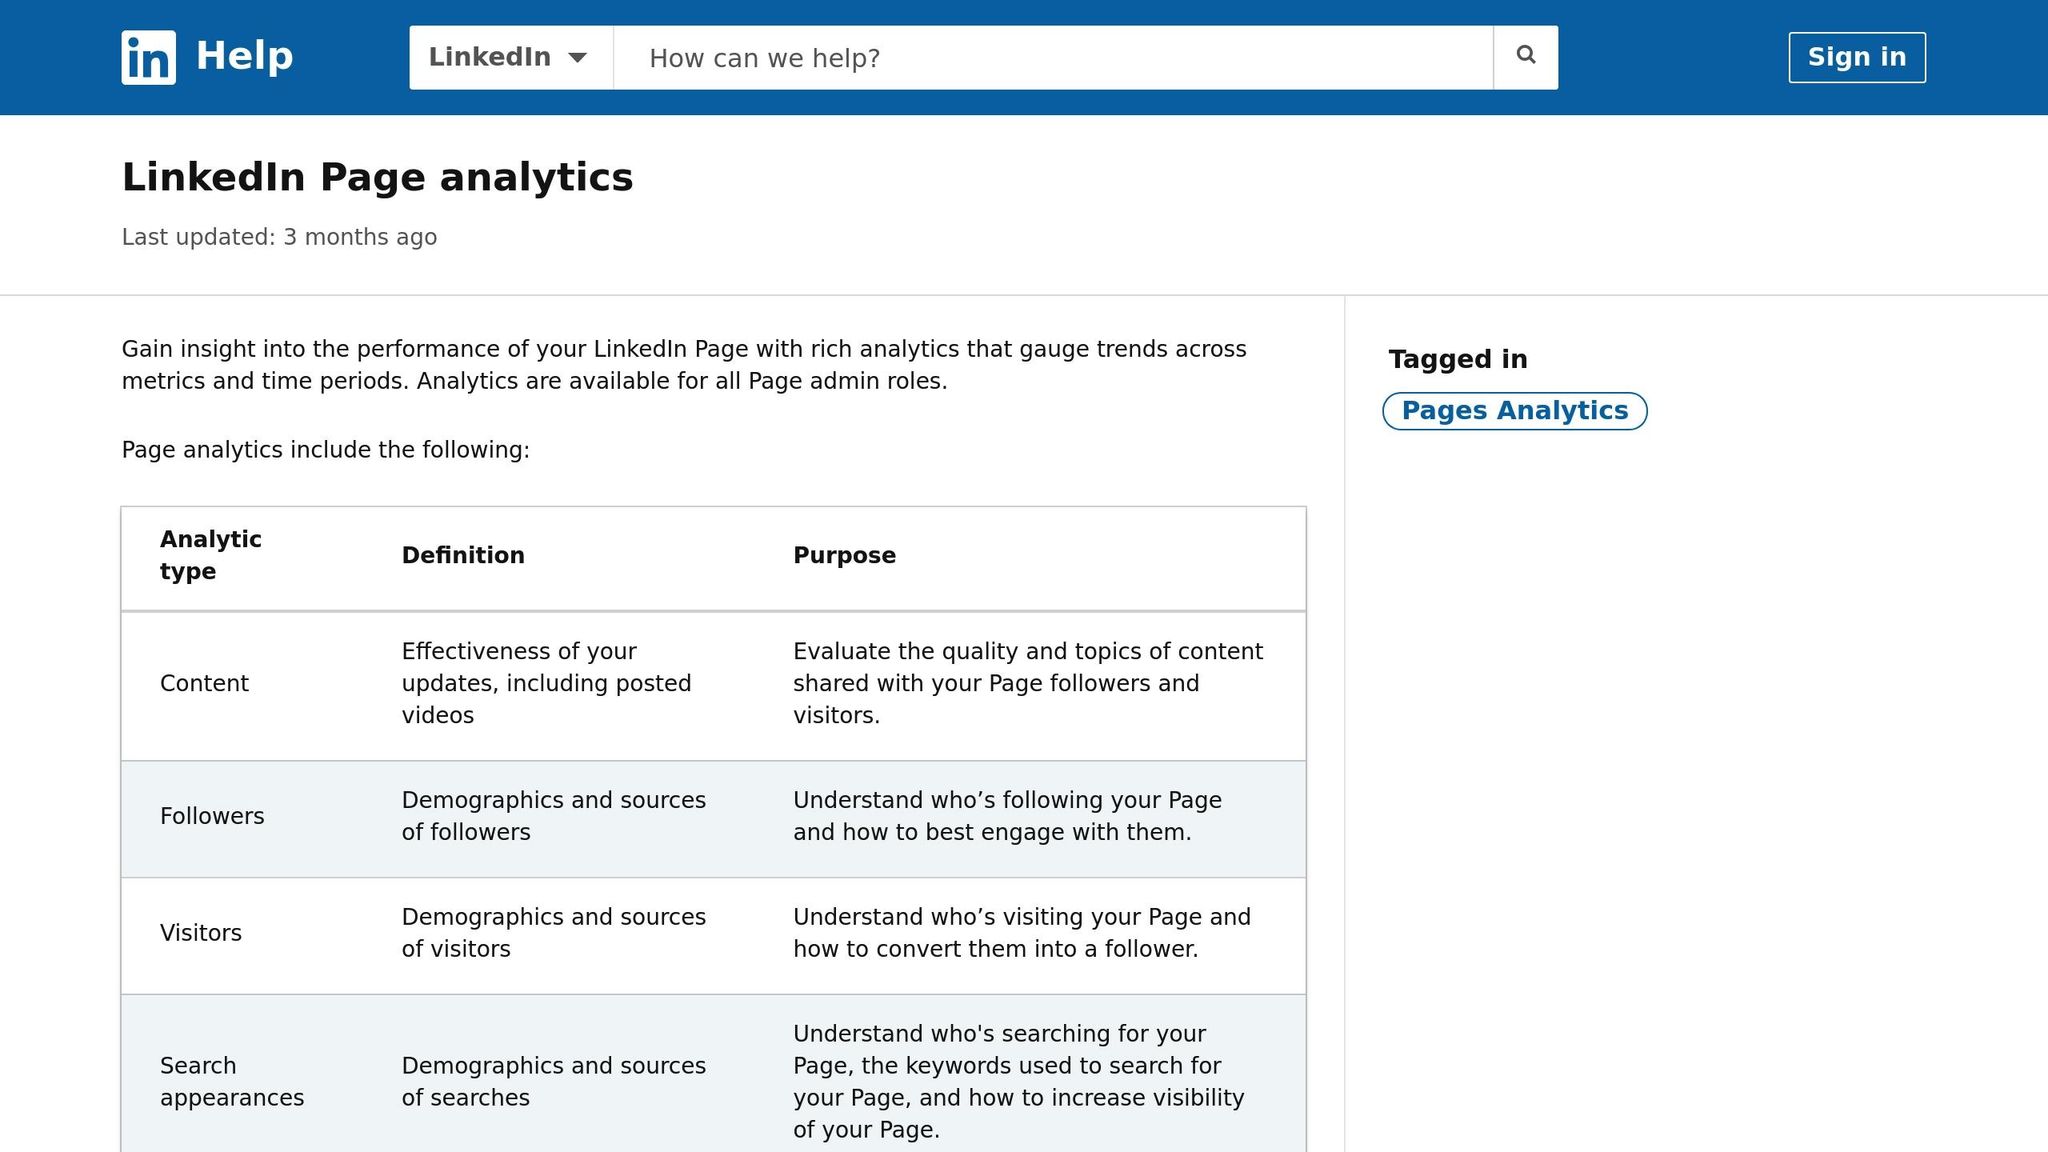Click the Sign in button
The image size is (2048, 1152).
click(x=1856, y=57)
